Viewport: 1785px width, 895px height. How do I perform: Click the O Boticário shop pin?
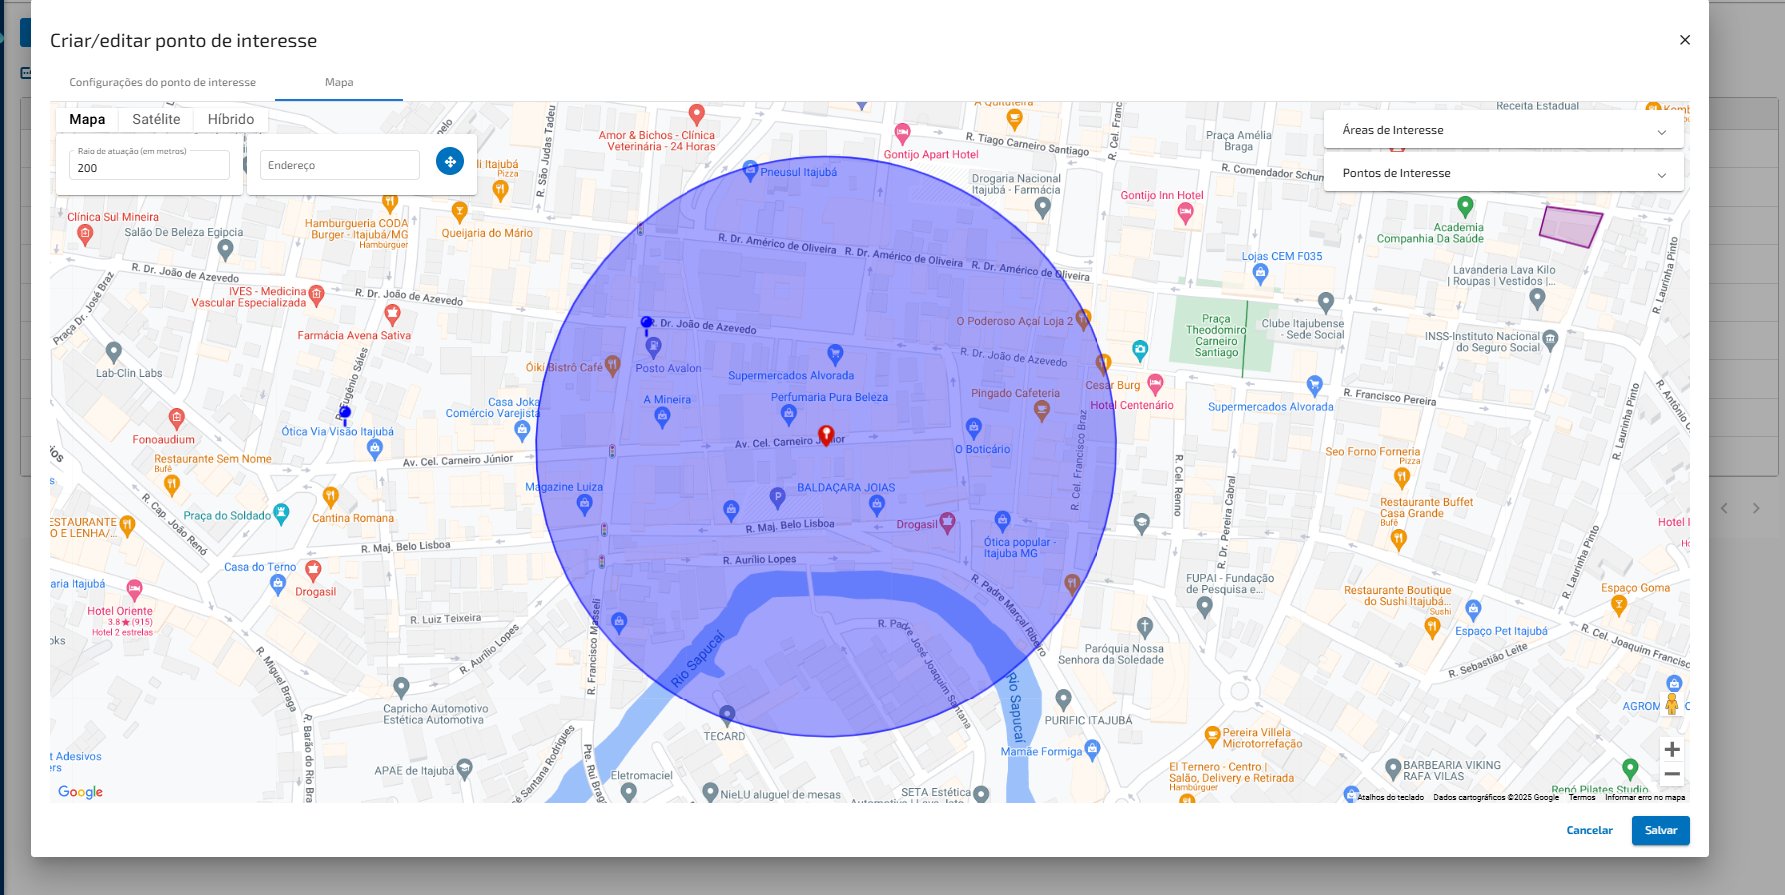974,429
